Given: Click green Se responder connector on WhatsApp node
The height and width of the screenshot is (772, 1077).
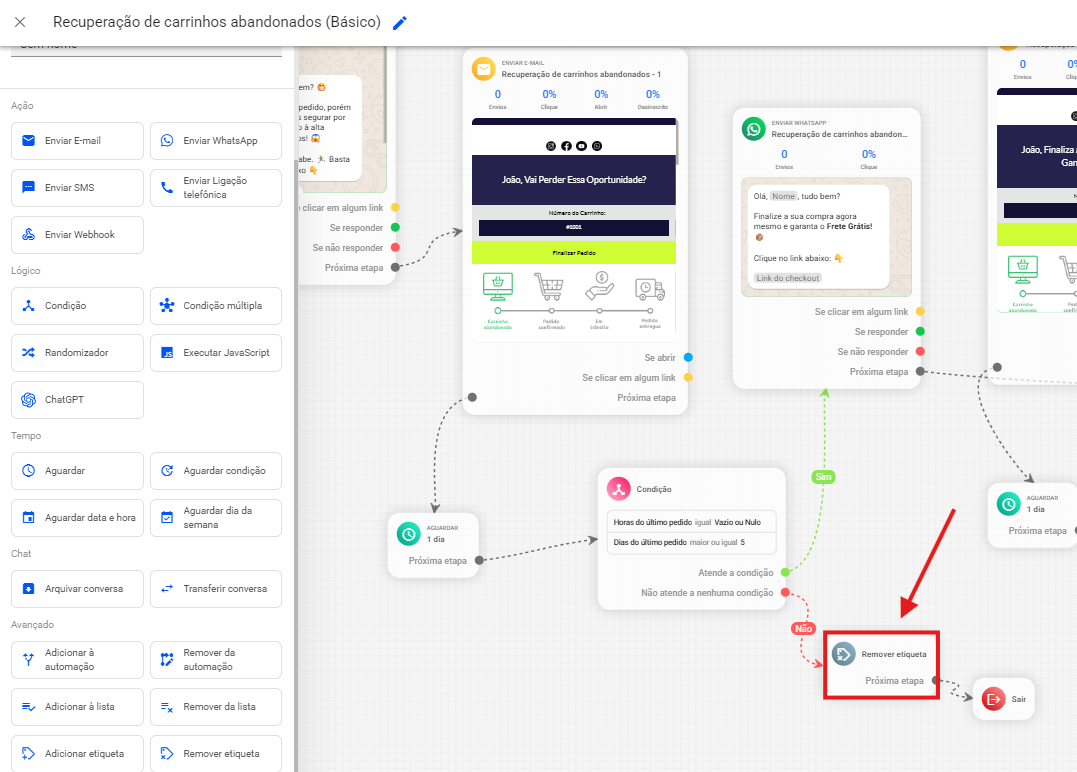Looking at the screenshot, I should click(x=920, y=332).
